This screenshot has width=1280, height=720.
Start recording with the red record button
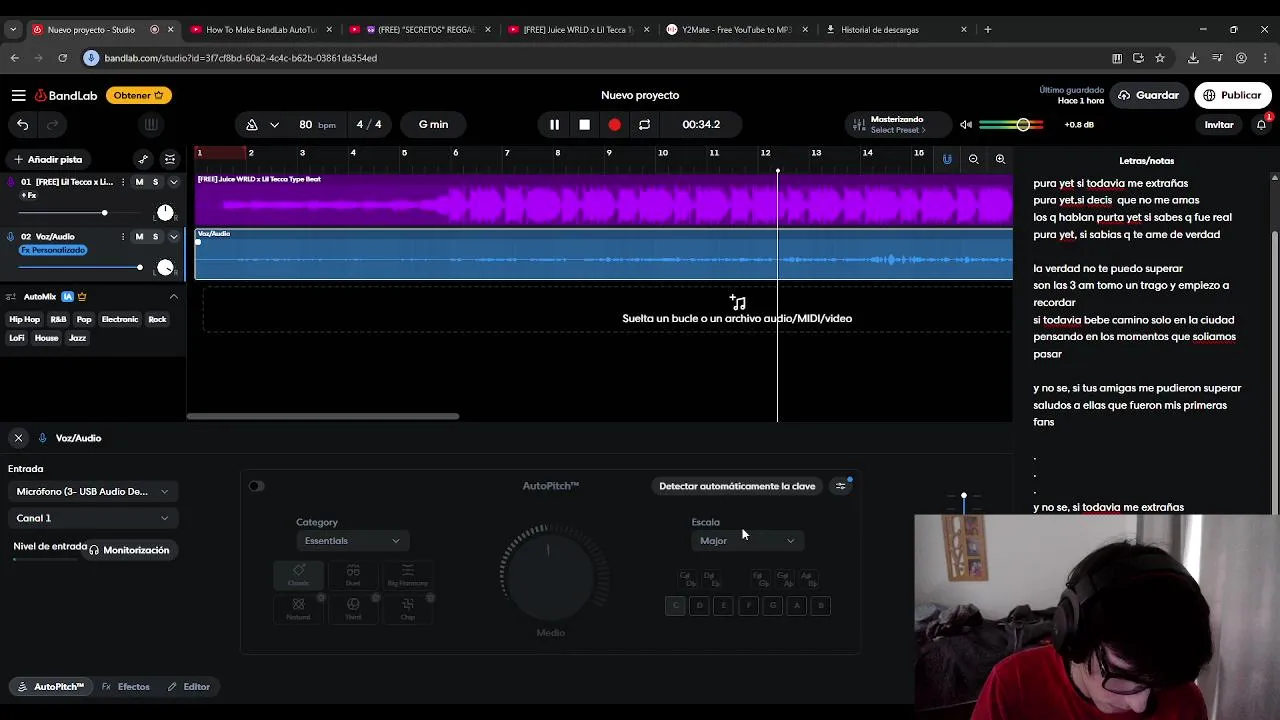pyautogui.click(x=614, y=125)
